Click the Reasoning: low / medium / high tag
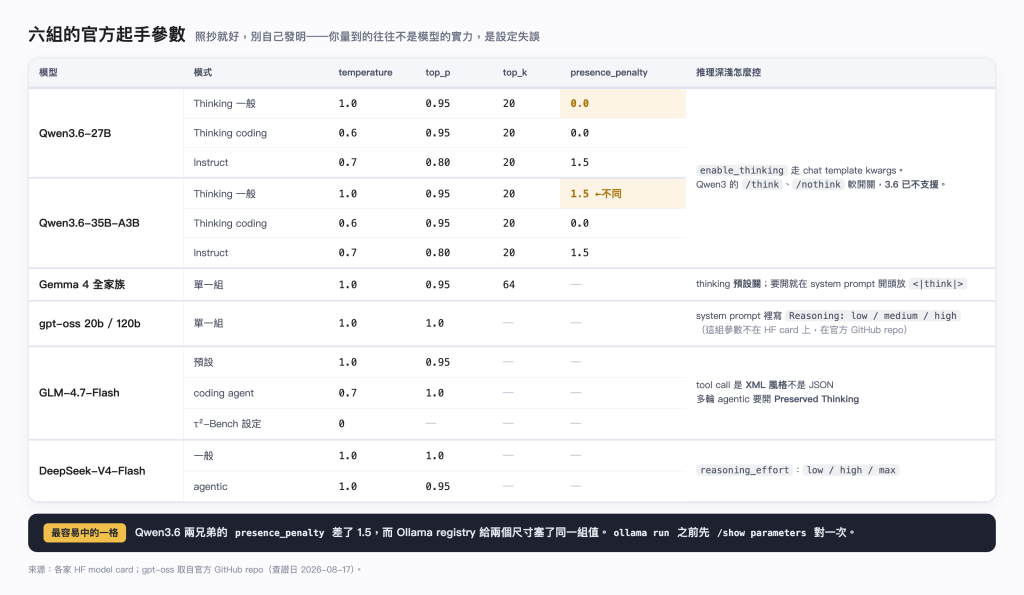 point(872,316)
